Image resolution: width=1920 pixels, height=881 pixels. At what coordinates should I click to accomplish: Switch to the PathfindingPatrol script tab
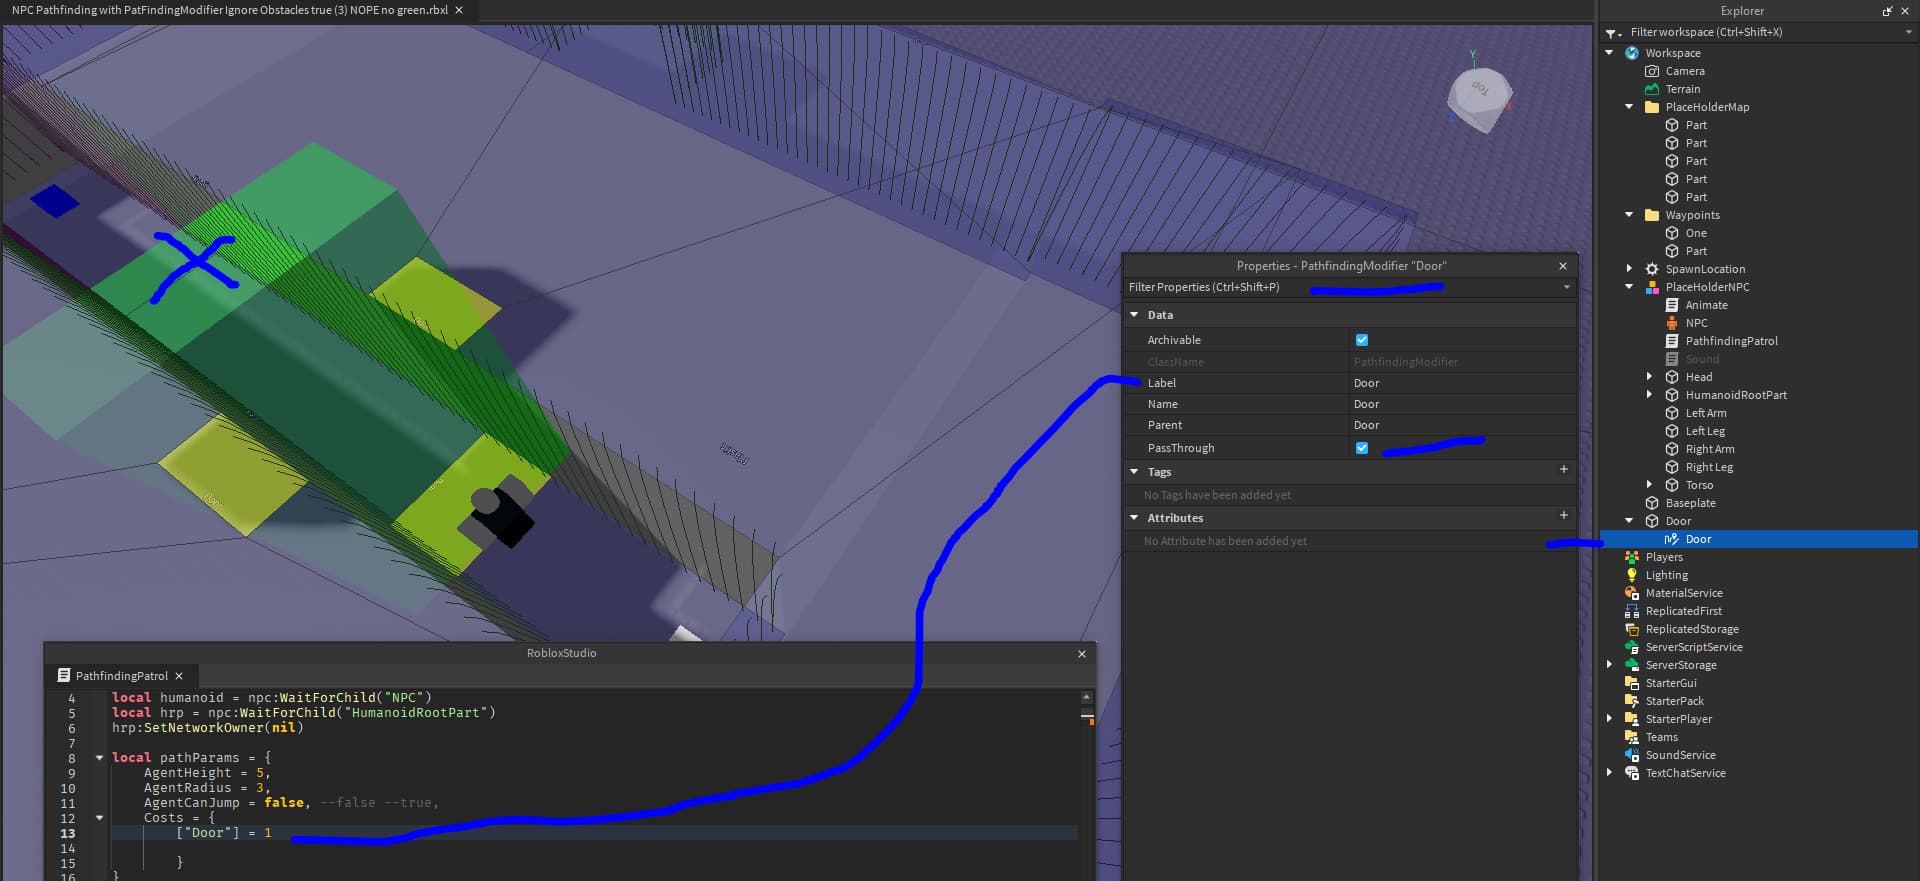point(121,676)
